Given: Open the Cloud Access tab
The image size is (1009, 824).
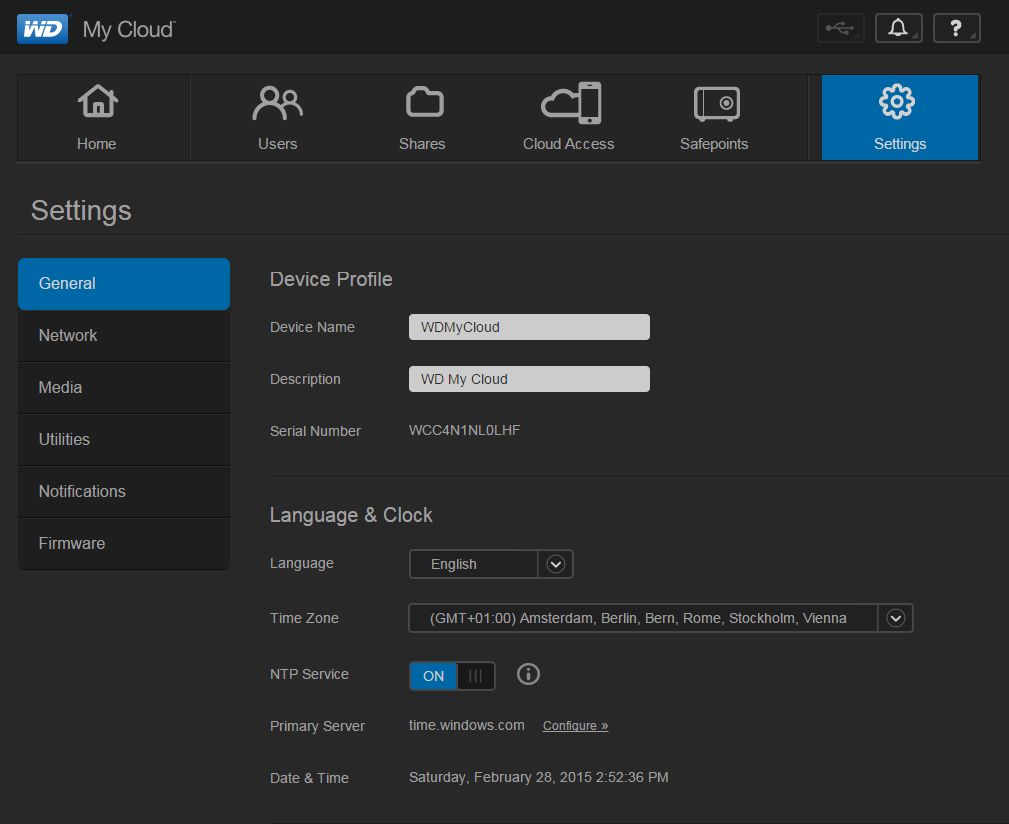Looking at the screenshot, I should point(568,118).
